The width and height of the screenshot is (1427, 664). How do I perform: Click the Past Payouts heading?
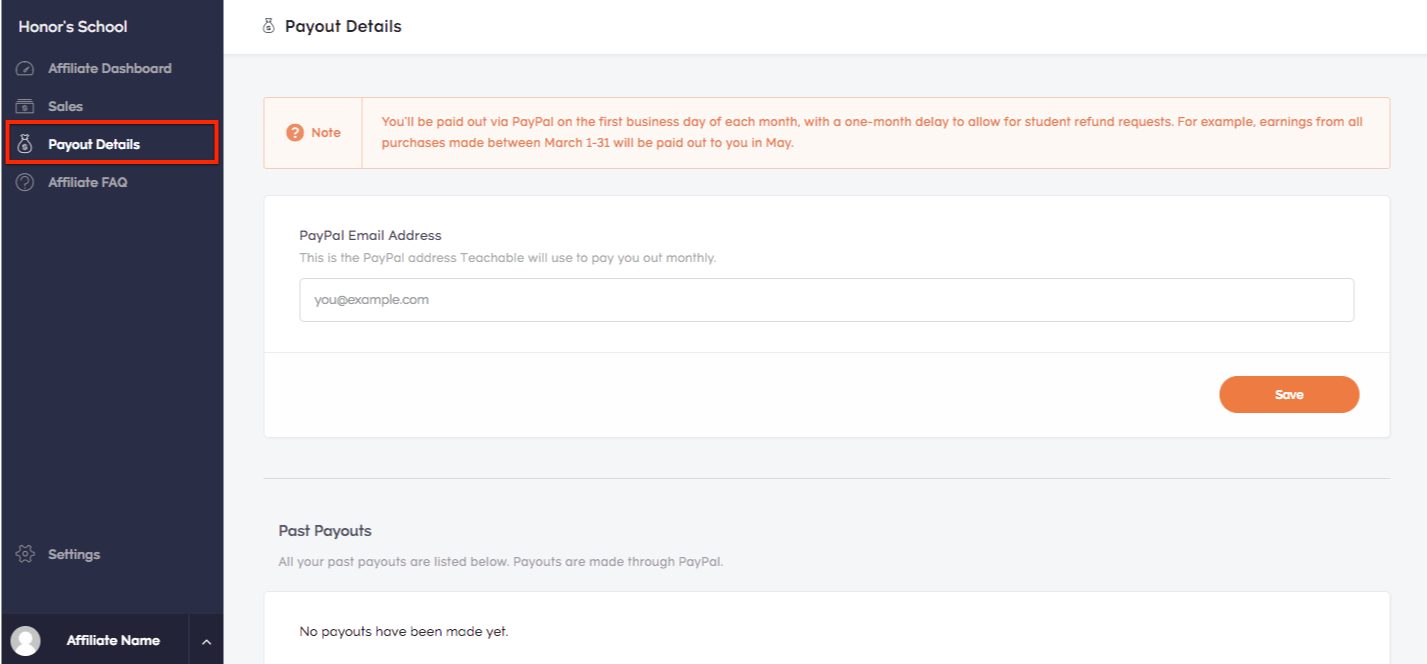click(x=325, y=531)
